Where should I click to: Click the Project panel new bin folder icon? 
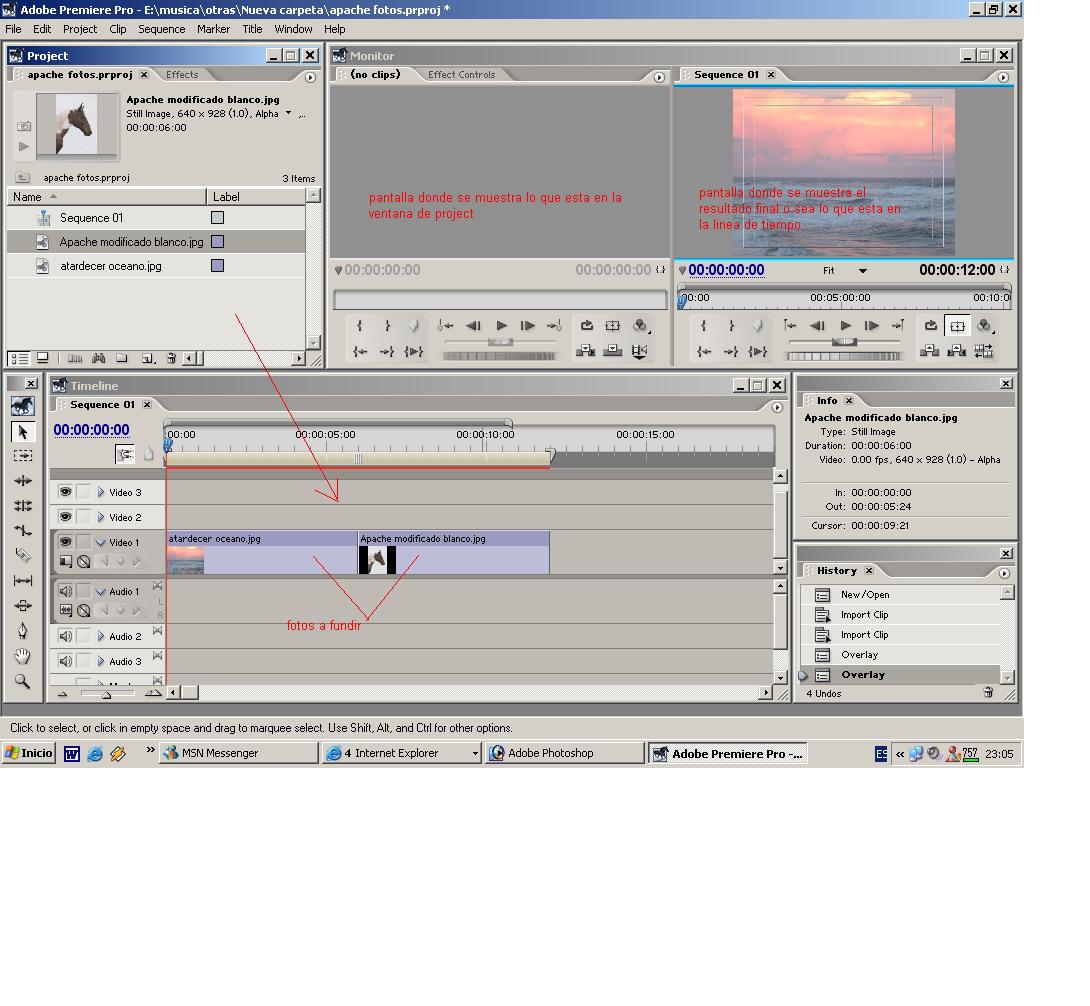pyautogui.click(x=122, y=358)
